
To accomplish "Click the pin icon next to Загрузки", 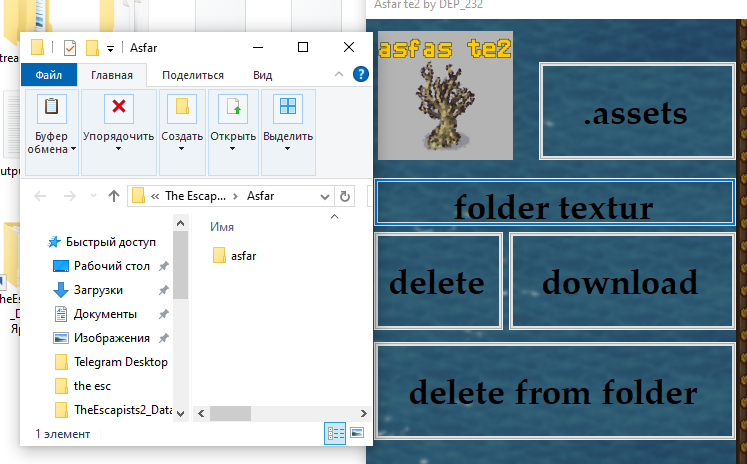I will click(x=164, y=290).
